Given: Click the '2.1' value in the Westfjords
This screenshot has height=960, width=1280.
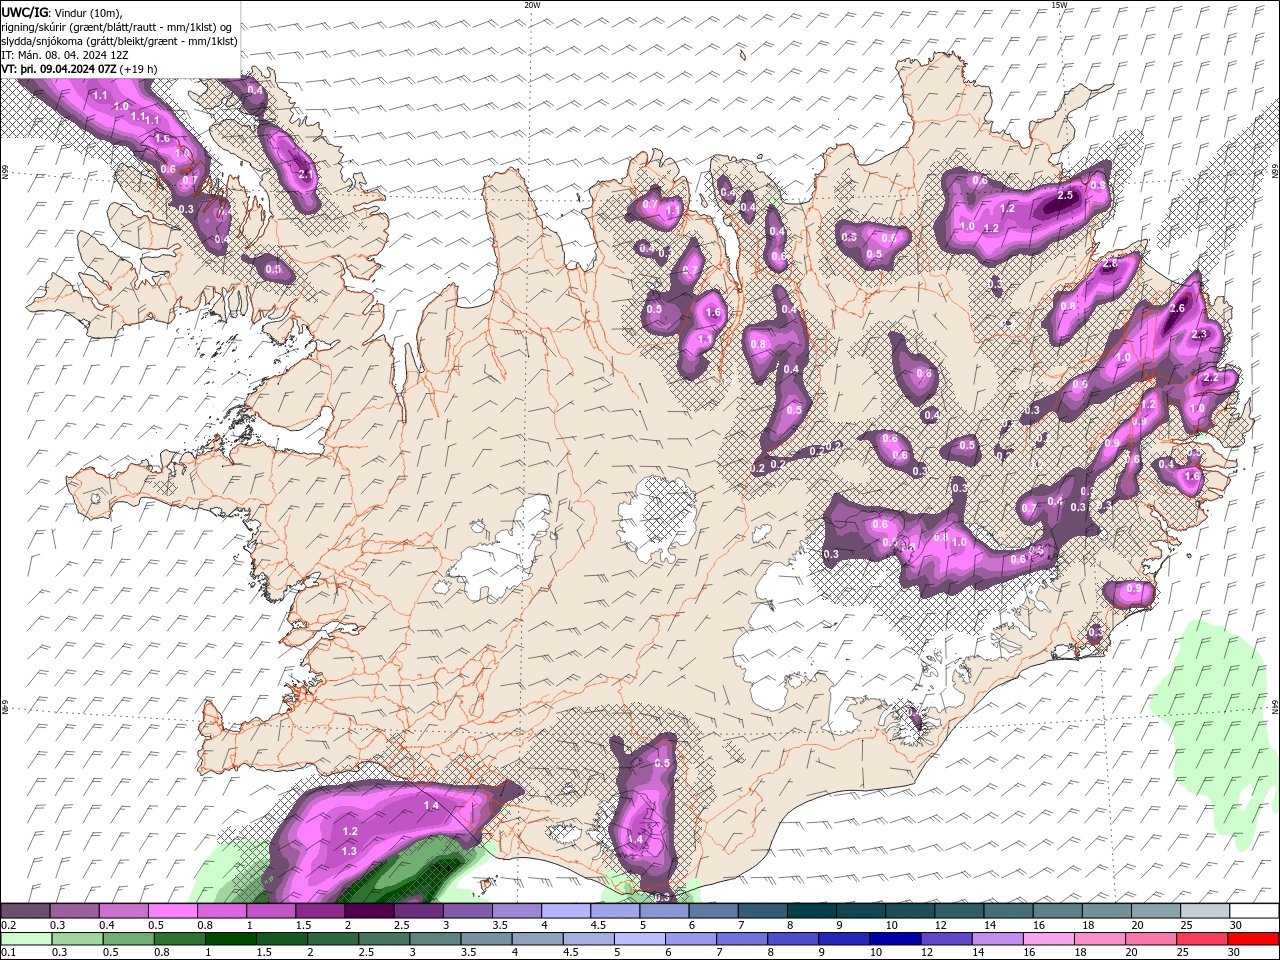Looking at the screenshot, I should coord(306,174).
